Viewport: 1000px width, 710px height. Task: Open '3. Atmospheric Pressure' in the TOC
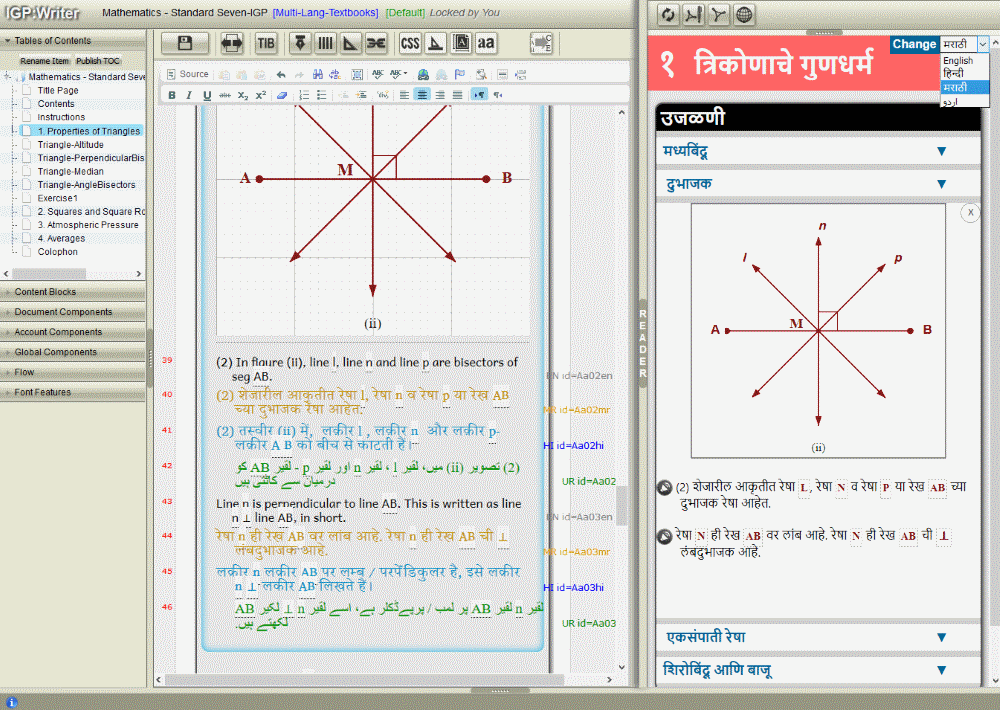click(87, 225)
